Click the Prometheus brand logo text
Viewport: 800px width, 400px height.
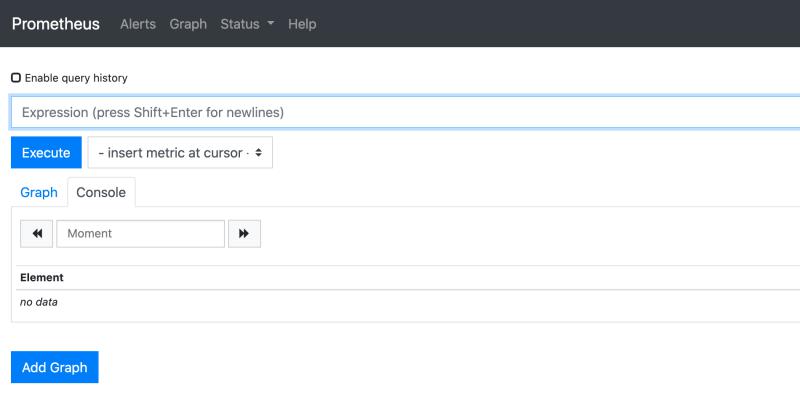[x=56, y=24]
